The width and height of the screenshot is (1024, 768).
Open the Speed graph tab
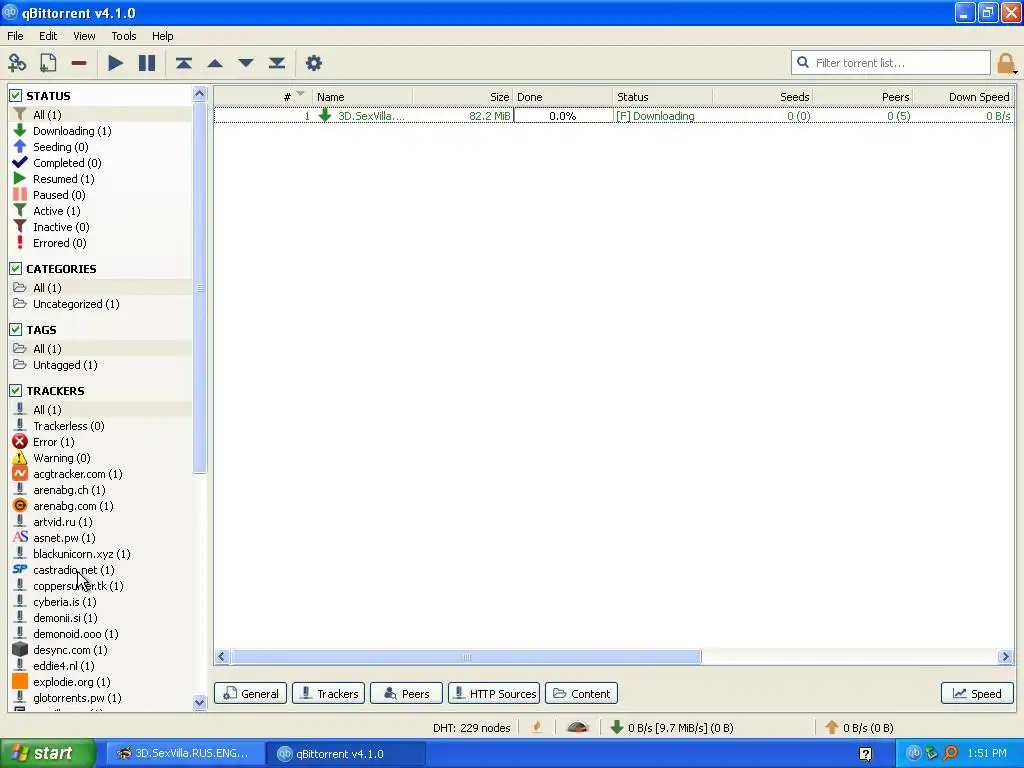click(x=977, y=694)
